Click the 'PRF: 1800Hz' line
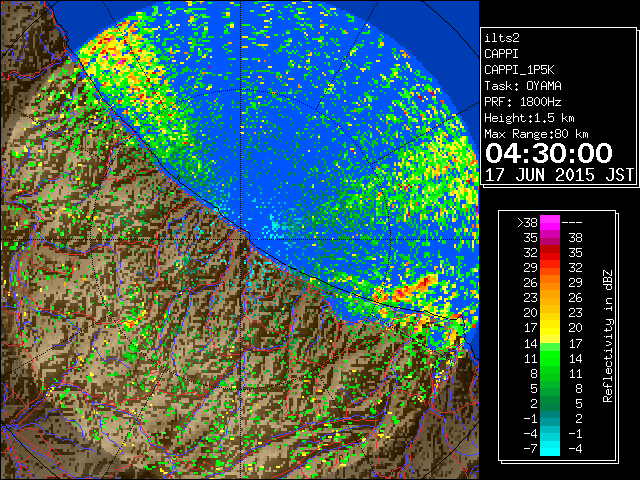Screen dimensions: 640x480 [523, 102]
